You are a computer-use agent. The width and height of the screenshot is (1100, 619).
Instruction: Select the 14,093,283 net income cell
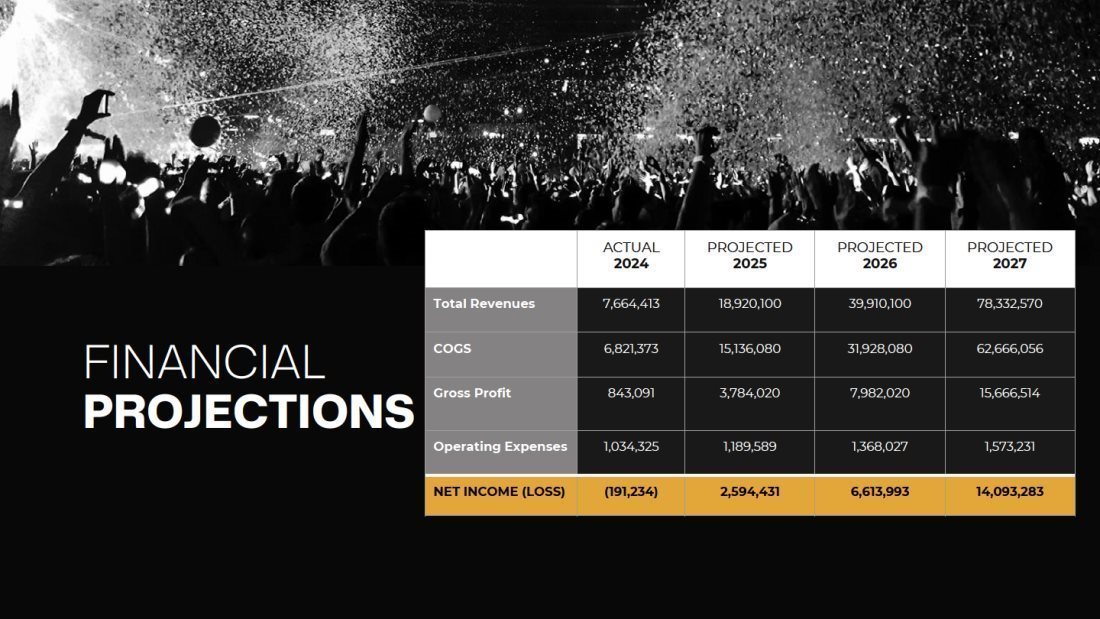point(1010,495)
